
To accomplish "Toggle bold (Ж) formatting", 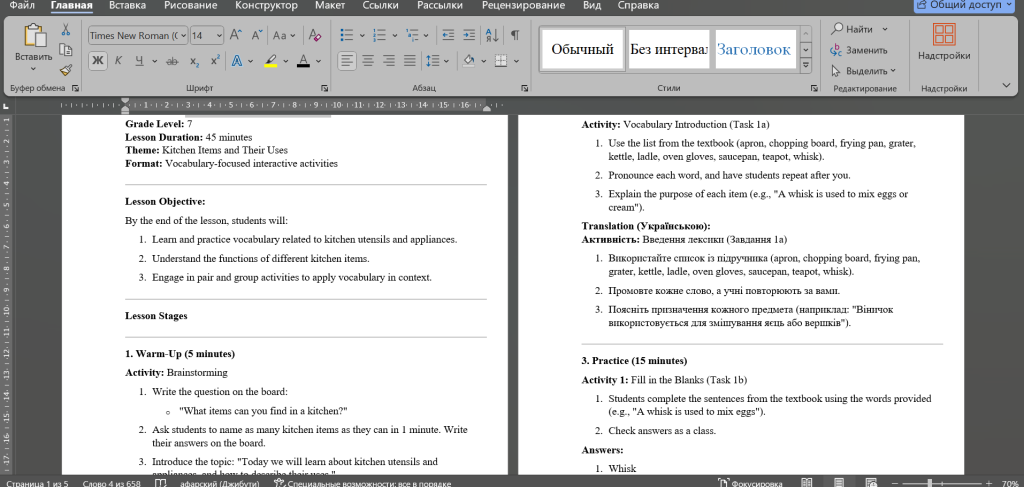I will (98, 60).
